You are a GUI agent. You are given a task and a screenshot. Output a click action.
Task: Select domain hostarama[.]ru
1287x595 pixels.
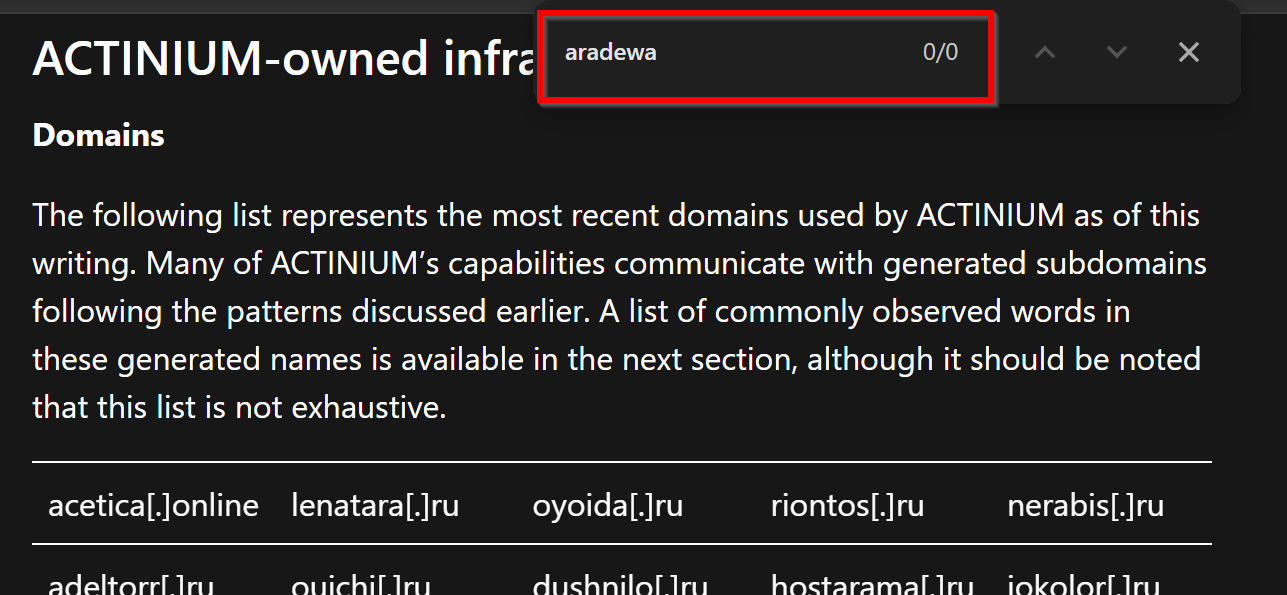point(872,584)
